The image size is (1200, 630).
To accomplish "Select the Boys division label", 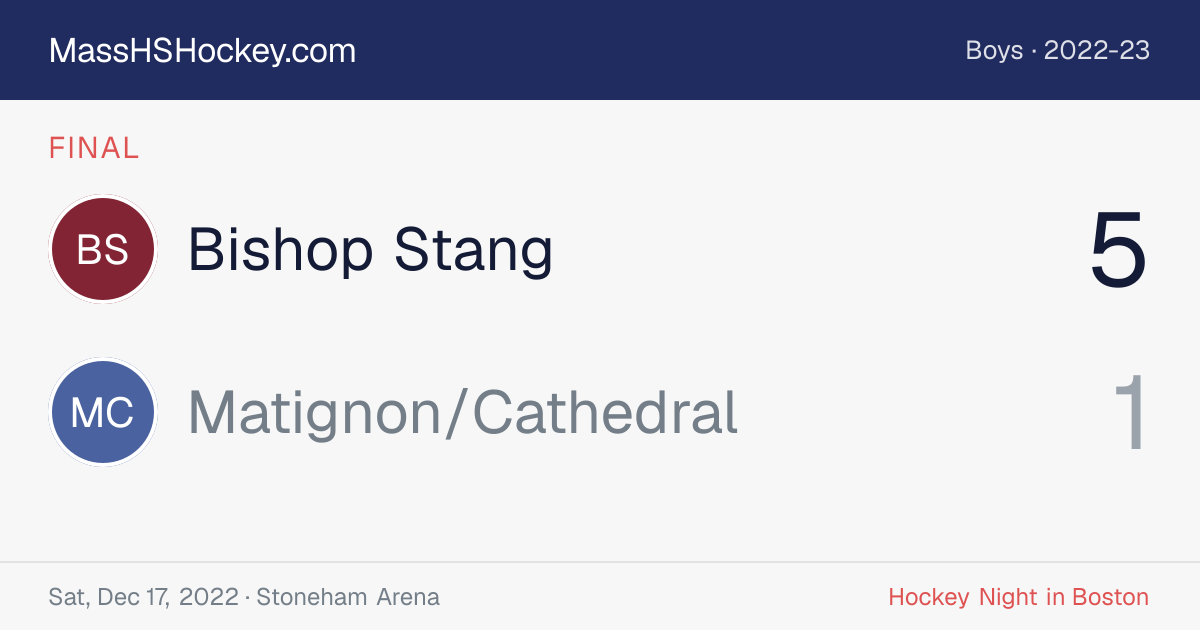I will 994,50.
